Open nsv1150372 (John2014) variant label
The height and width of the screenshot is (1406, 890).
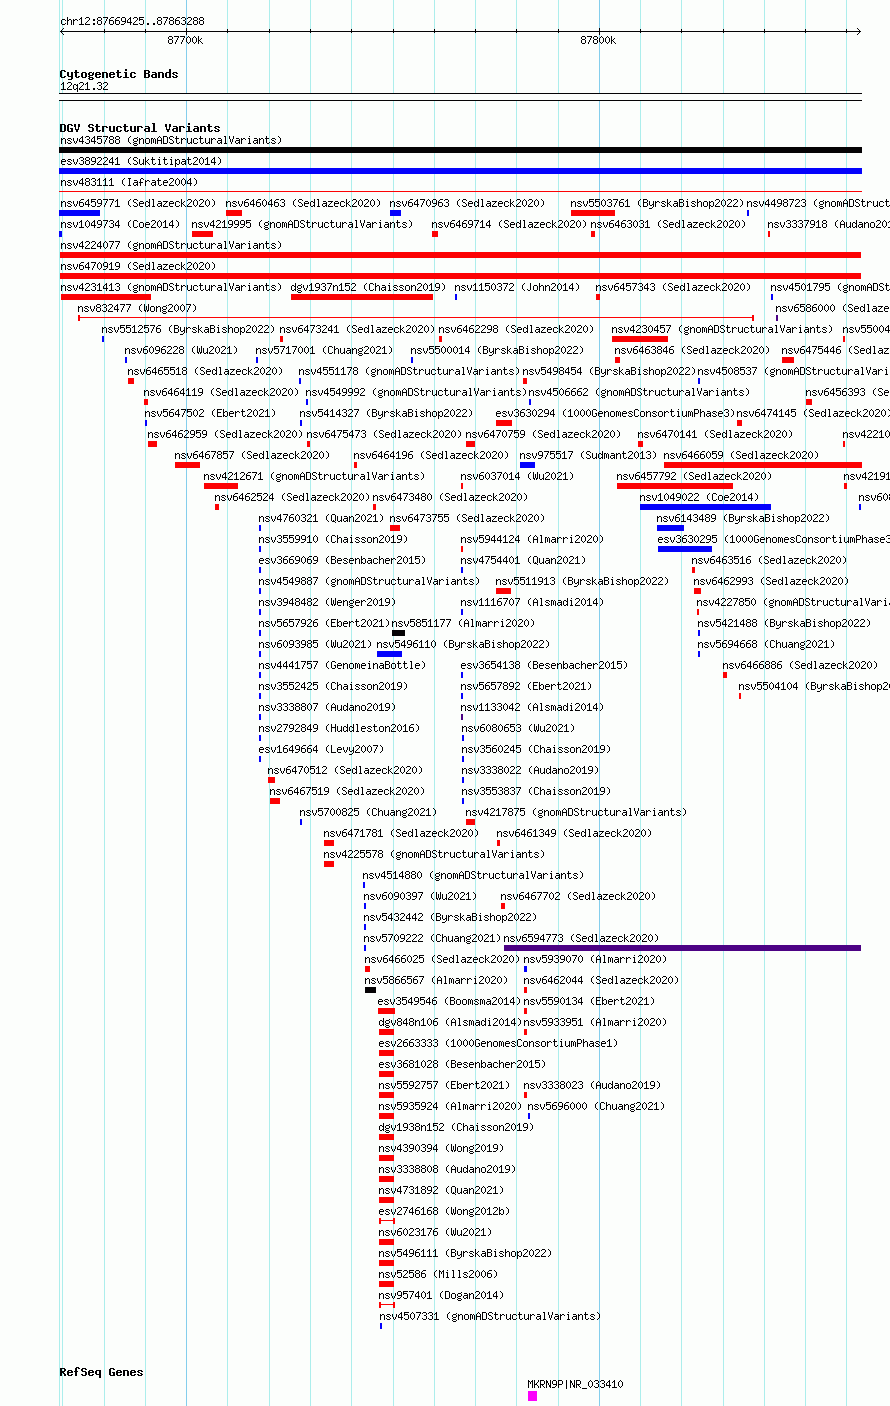click(x=517, y=287)
